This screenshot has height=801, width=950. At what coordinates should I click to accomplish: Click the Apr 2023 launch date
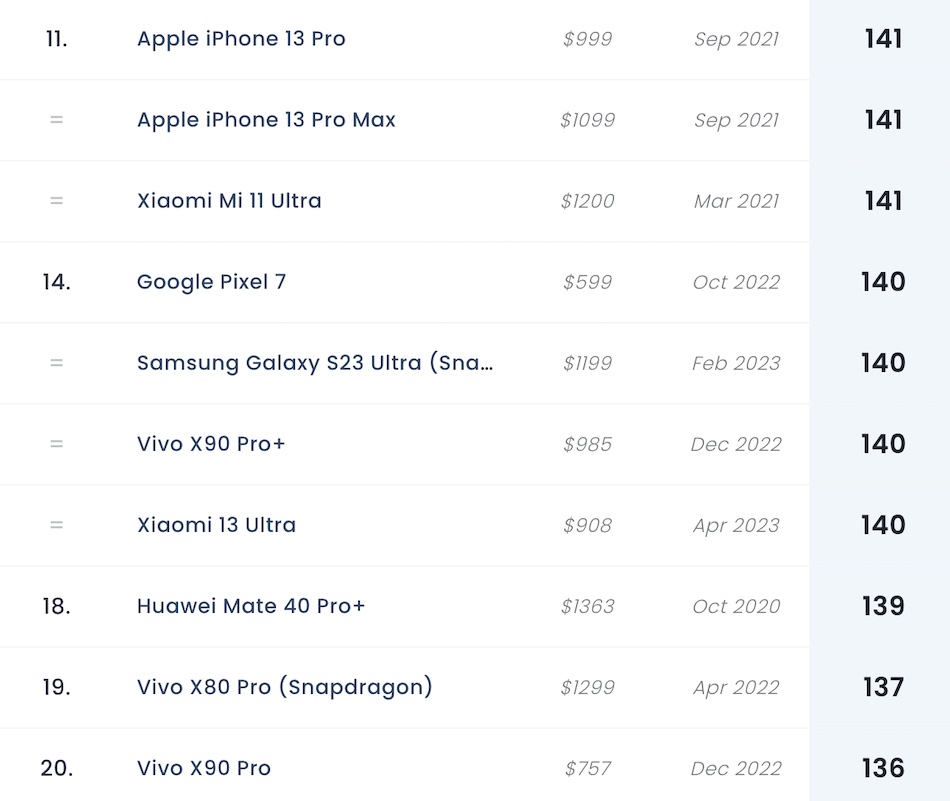tap(736, 525)
